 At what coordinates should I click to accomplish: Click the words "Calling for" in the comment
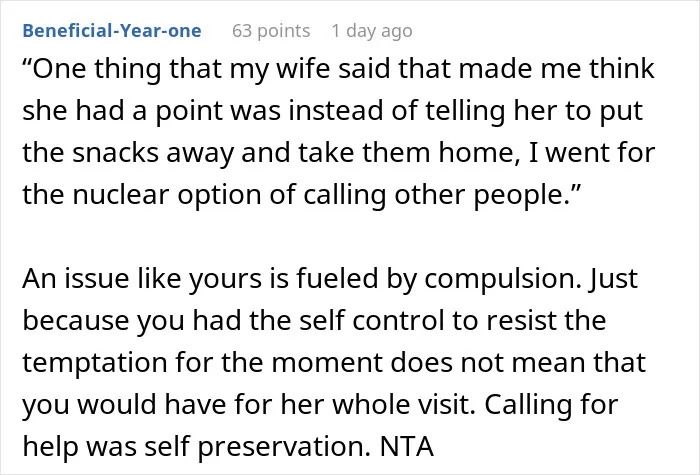coord(551,406)
